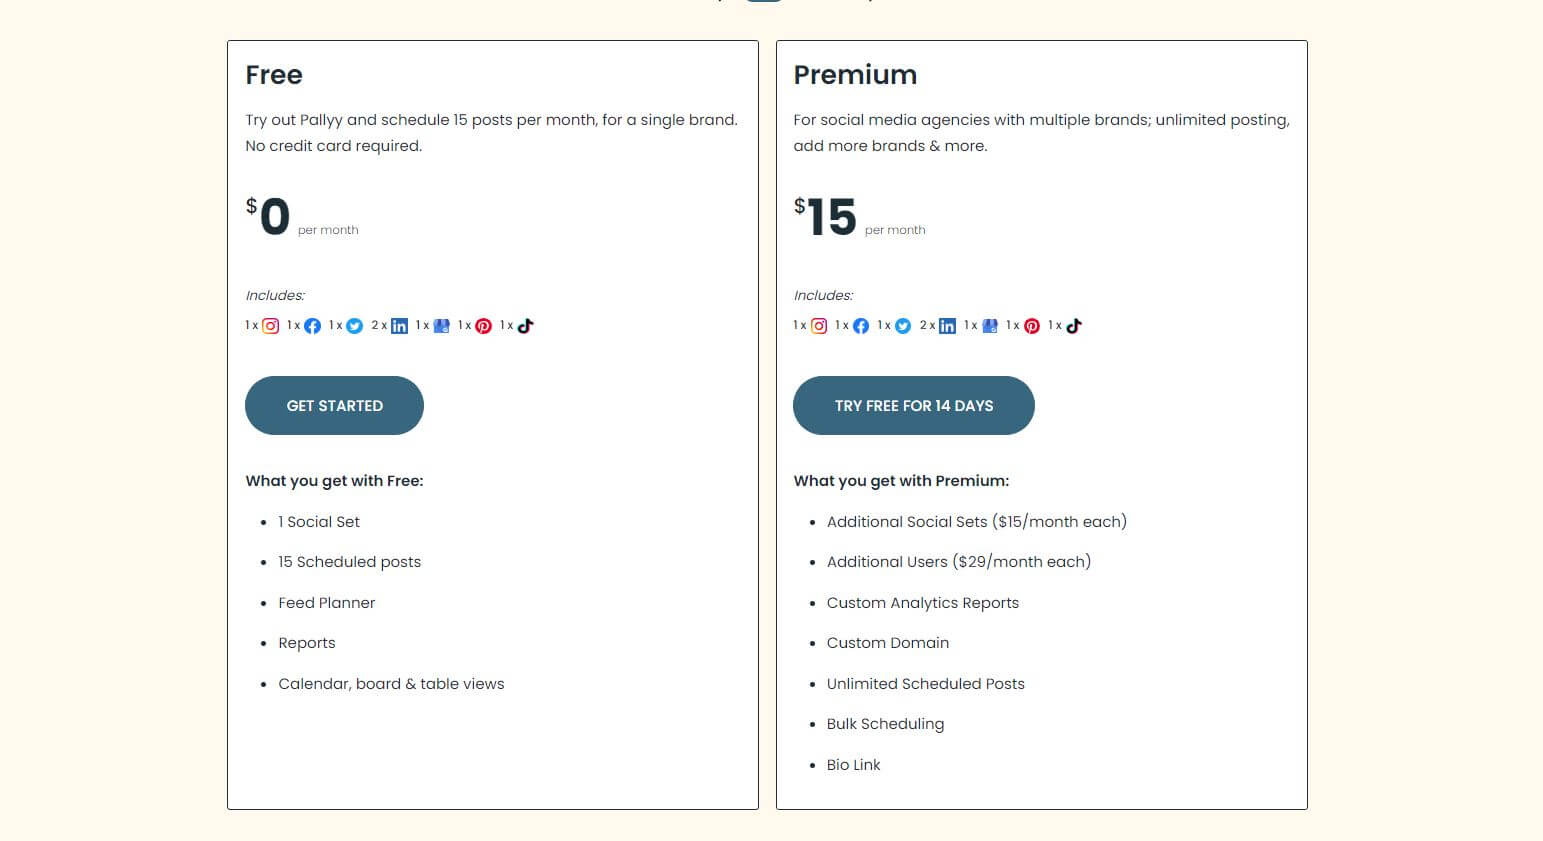Click the Pinterest icon in Free plan
Screen dimensions: 1543x841
pos(483,326)
